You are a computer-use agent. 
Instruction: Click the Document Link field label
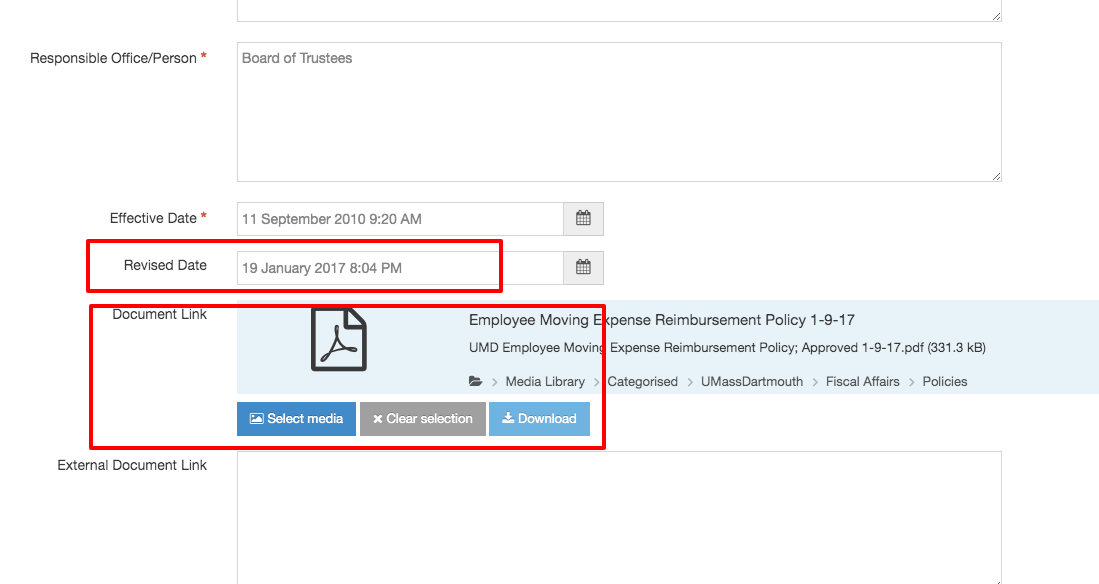(x=159, y=314)
